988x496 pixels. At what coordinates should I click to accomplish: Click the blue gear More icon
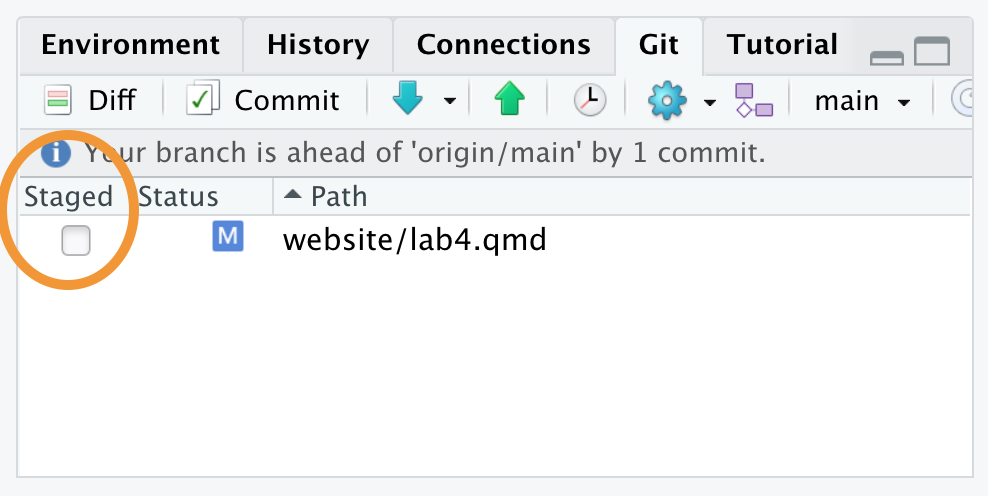pos(667,101)
